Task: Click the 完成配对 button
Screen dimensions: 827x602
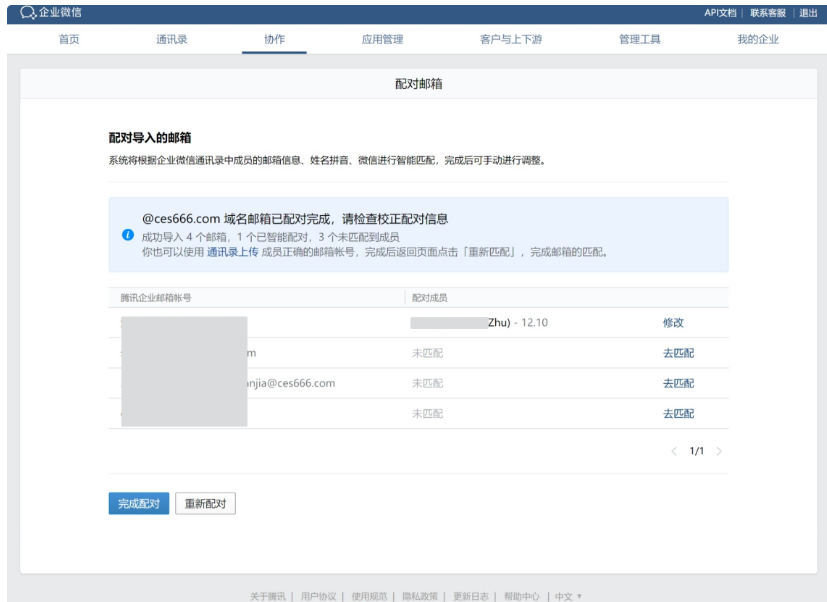Action: tap(140, 505)
